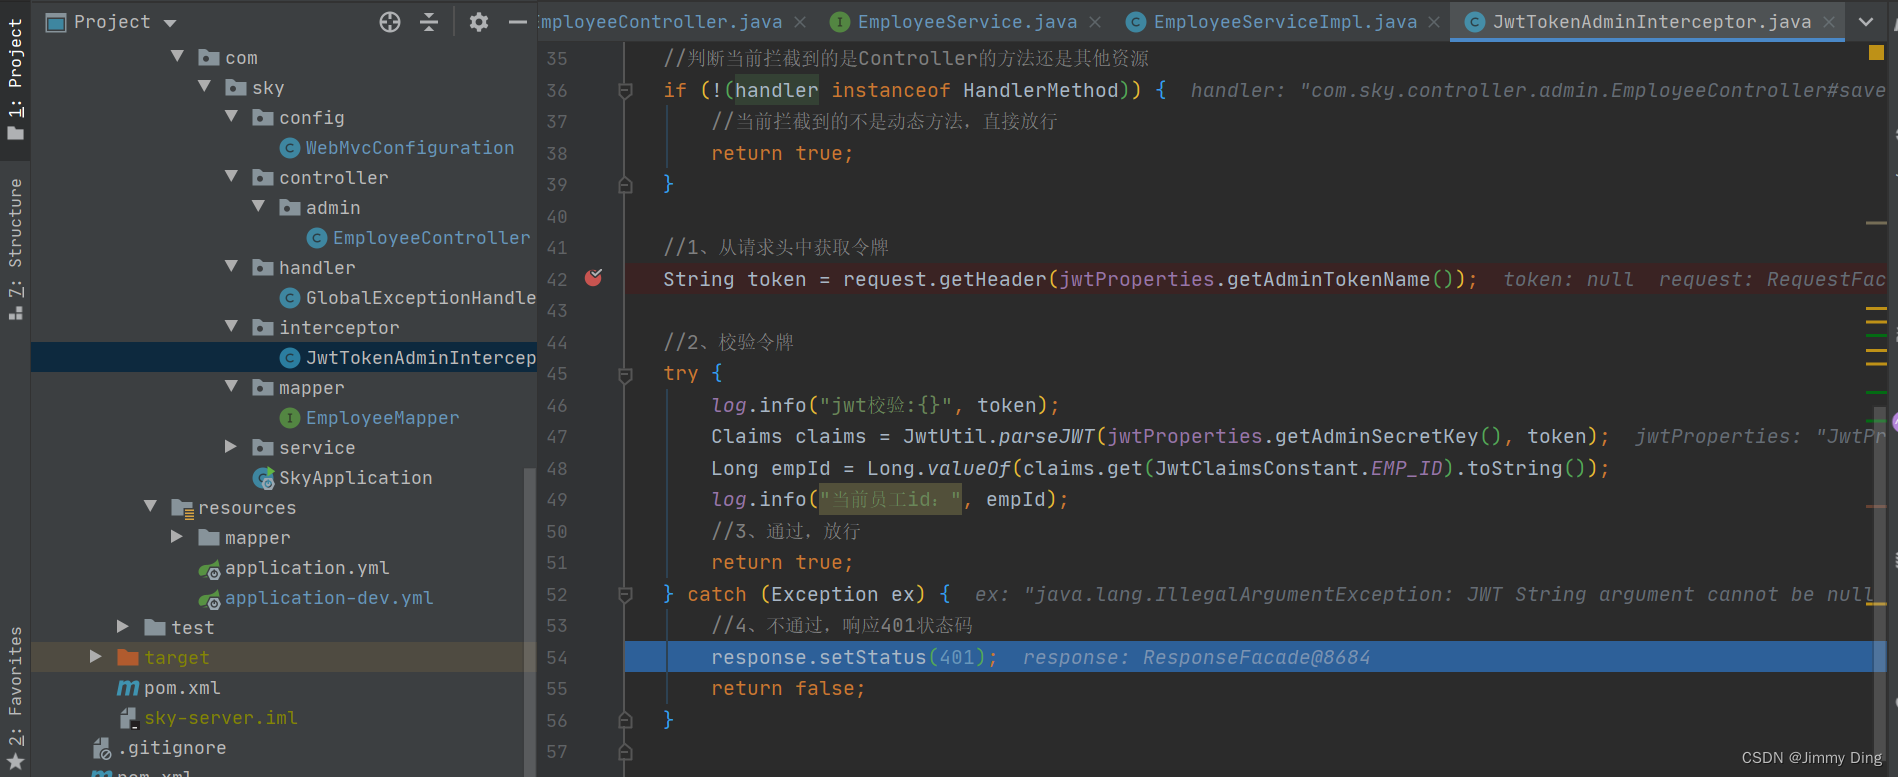Open application-dev.yml file

[329, 598]
